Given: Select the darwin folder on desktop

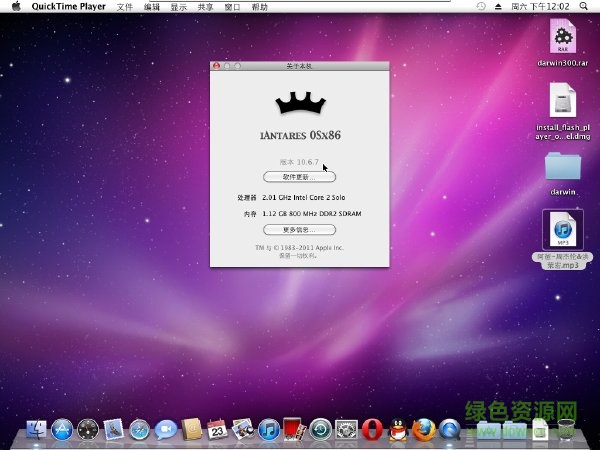Looking at the screenshot, I should (x=563, y=166).
